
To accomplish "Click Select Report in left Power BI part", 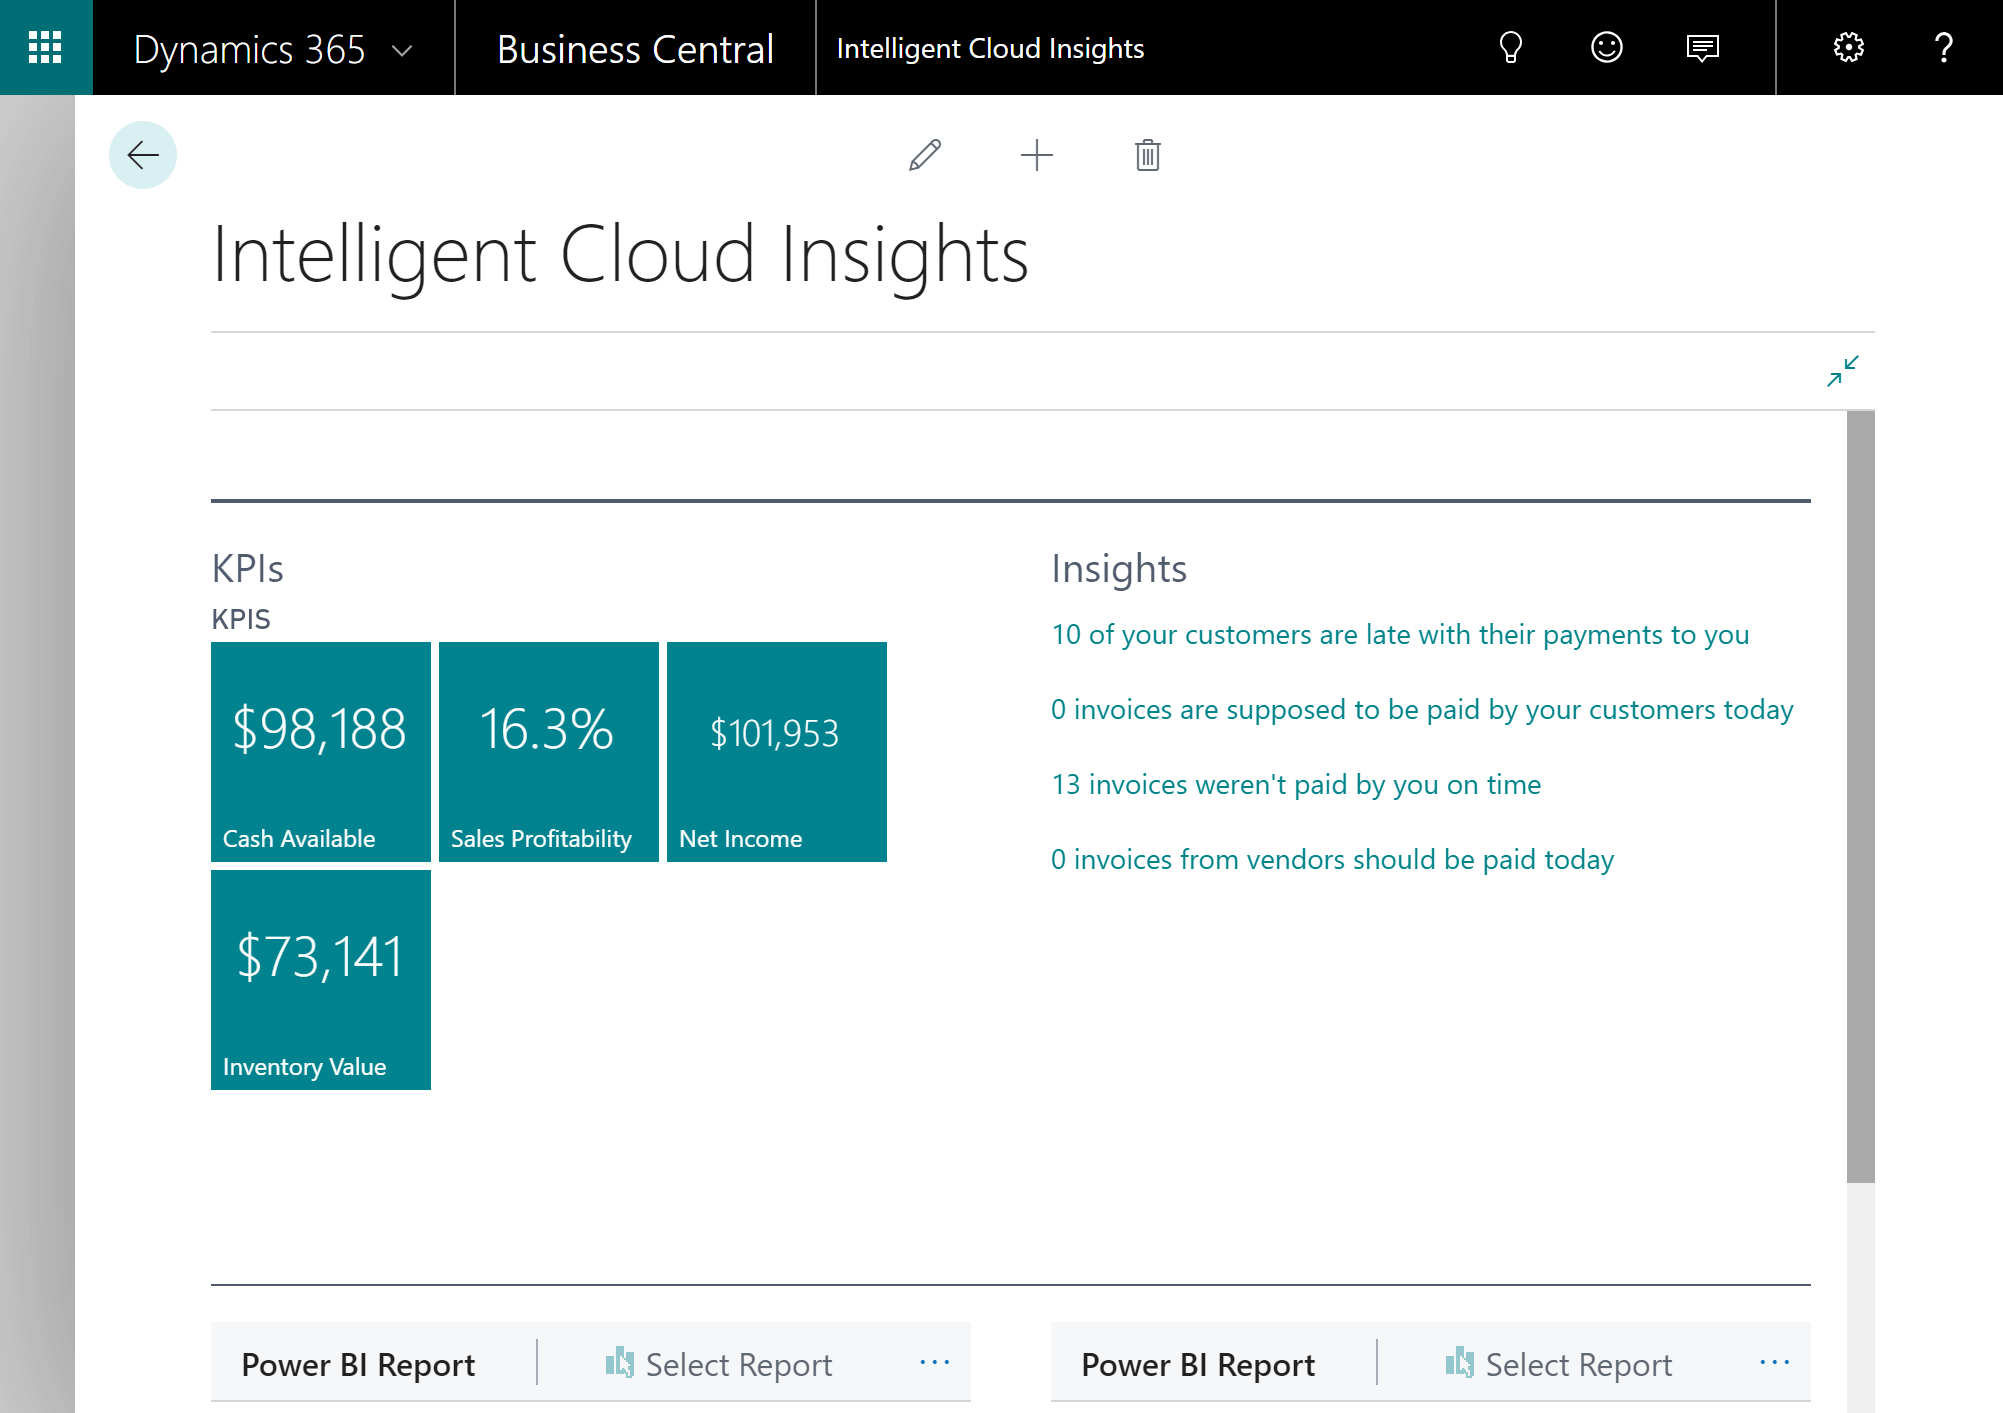I will coord(719,1365).
